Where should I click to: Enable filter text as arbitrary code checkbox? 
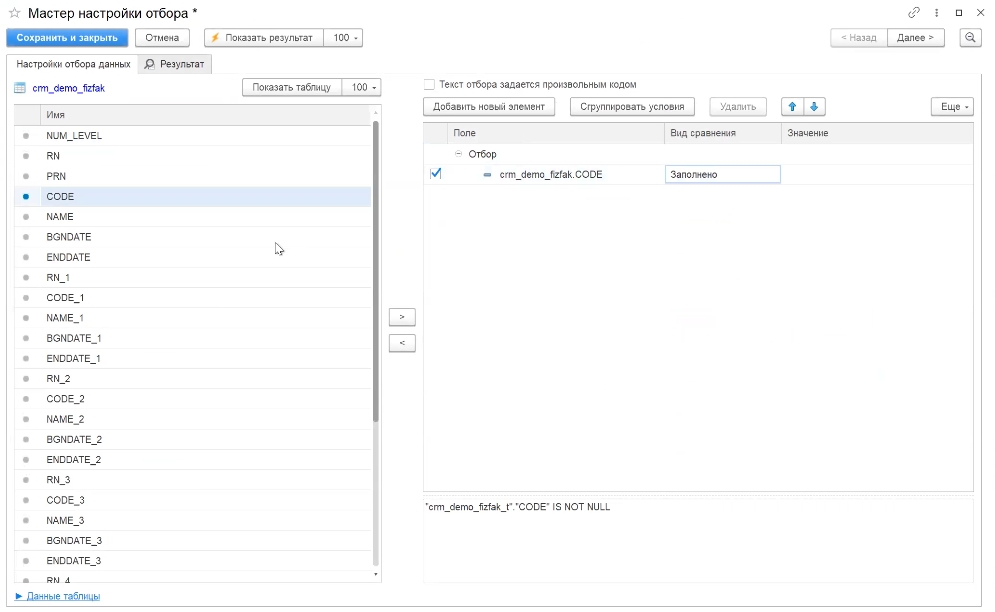pyautogui.click(x=430, y=85)
